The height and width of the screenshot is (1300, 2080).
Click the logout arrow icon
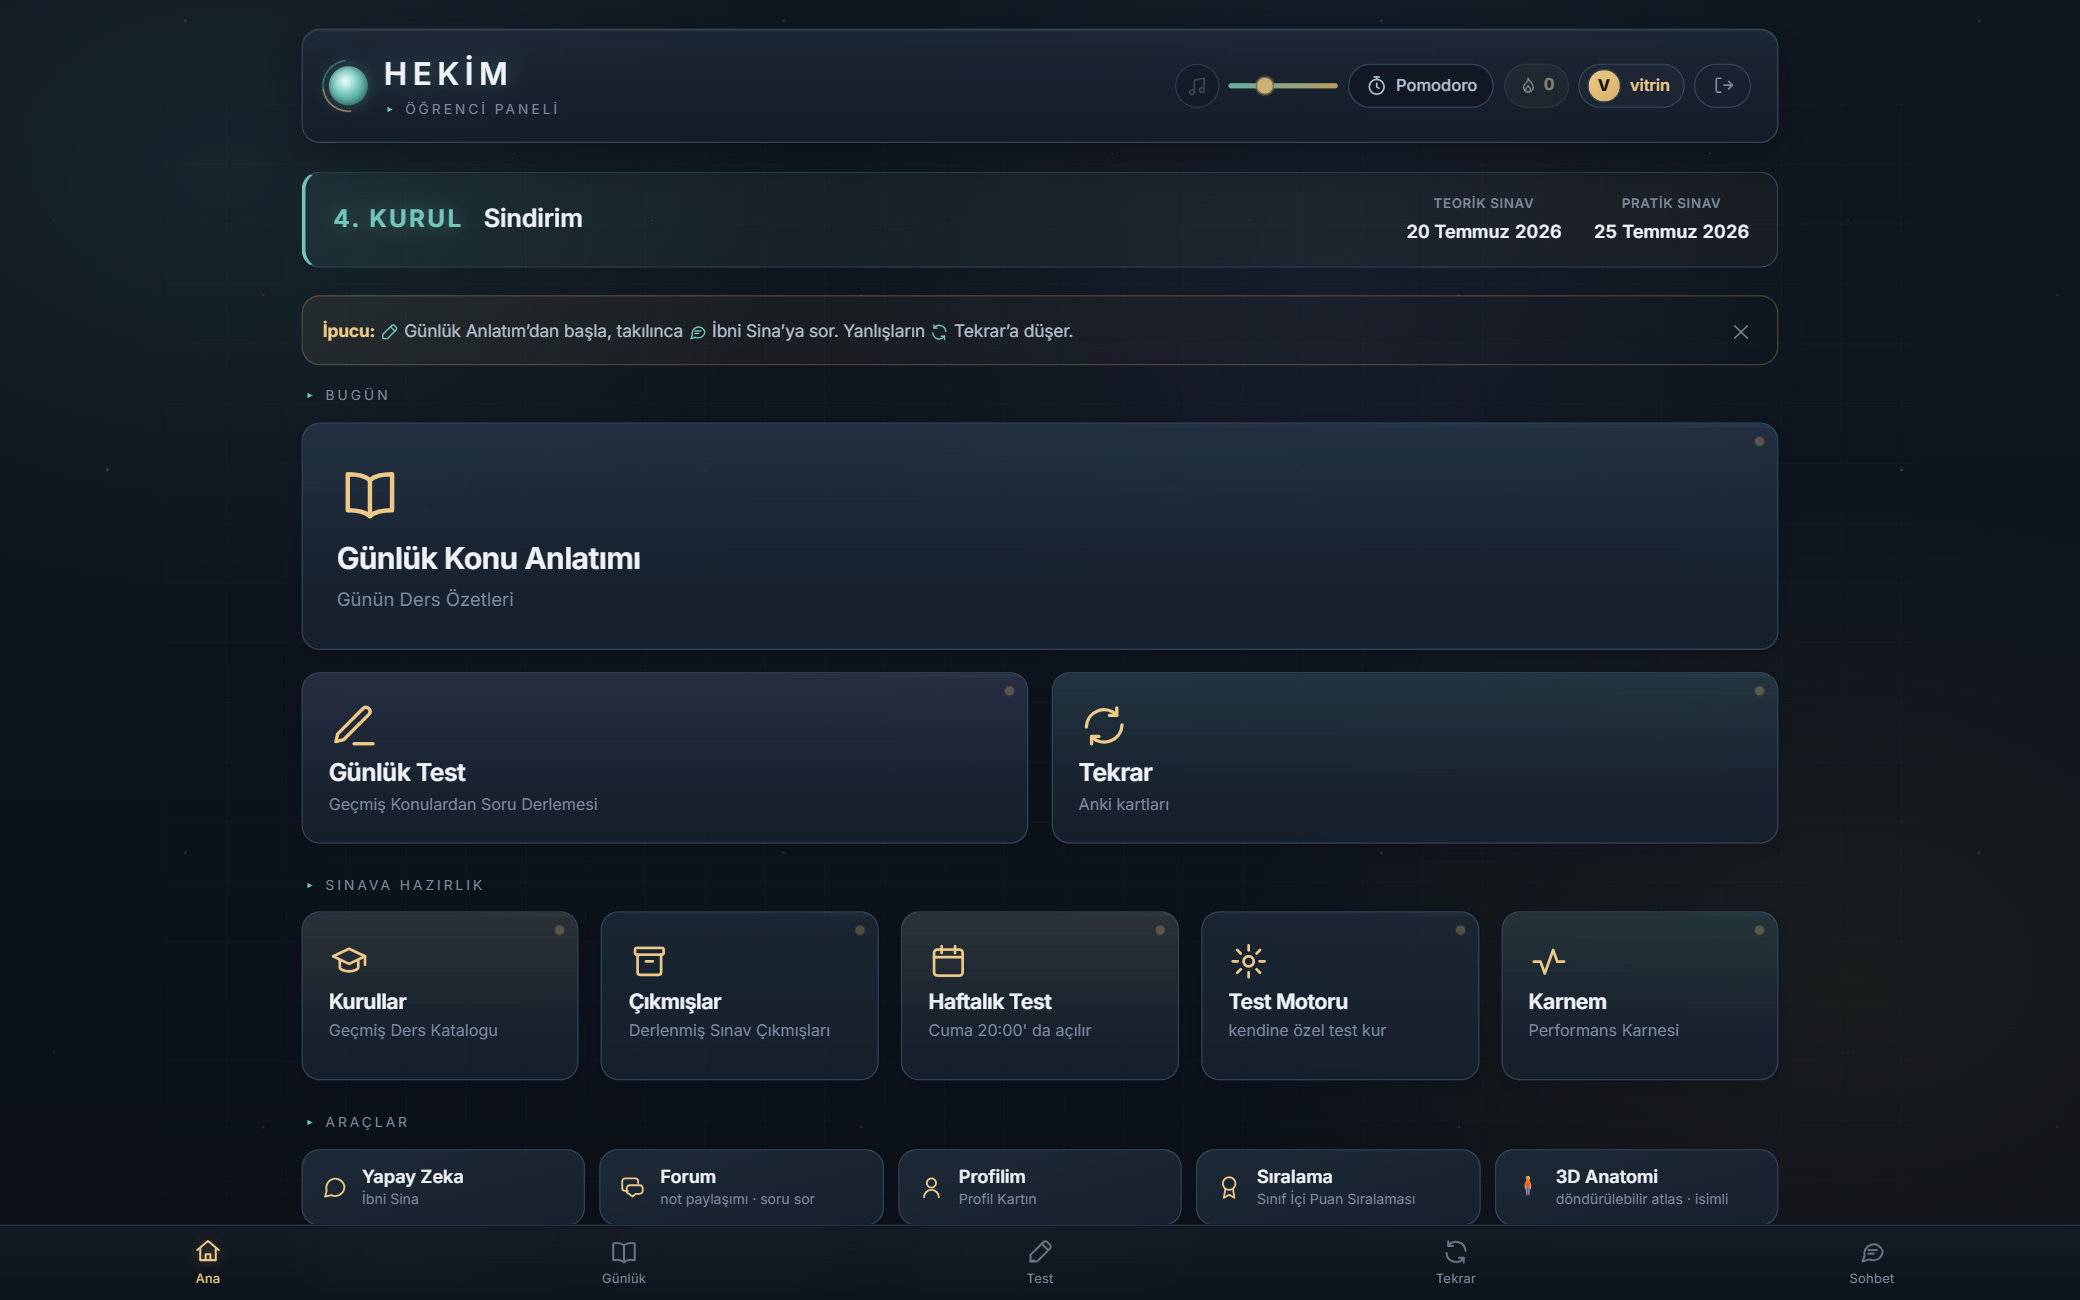tap(1723, 86)
